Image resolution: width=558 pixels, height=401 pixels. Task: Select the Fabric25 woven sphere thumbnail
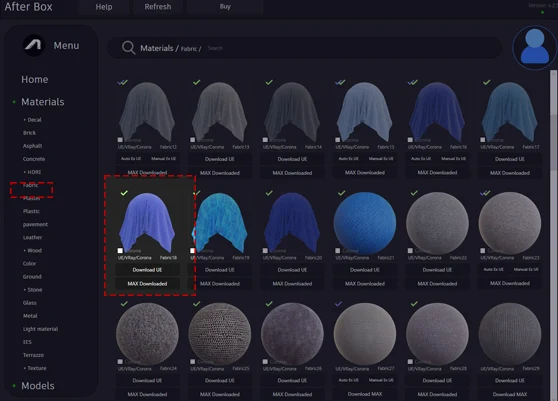tap(220, 334)
